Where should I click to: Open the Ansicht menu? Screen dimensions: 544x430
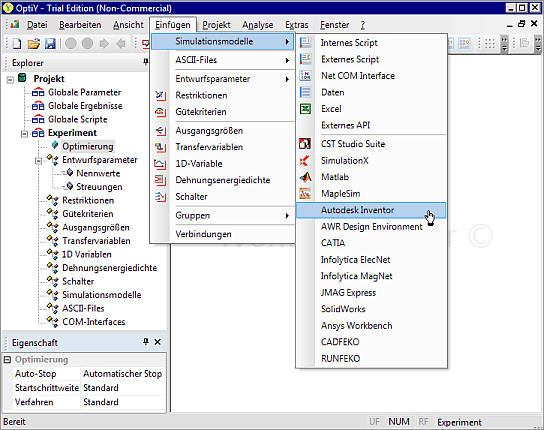point(128,25)
